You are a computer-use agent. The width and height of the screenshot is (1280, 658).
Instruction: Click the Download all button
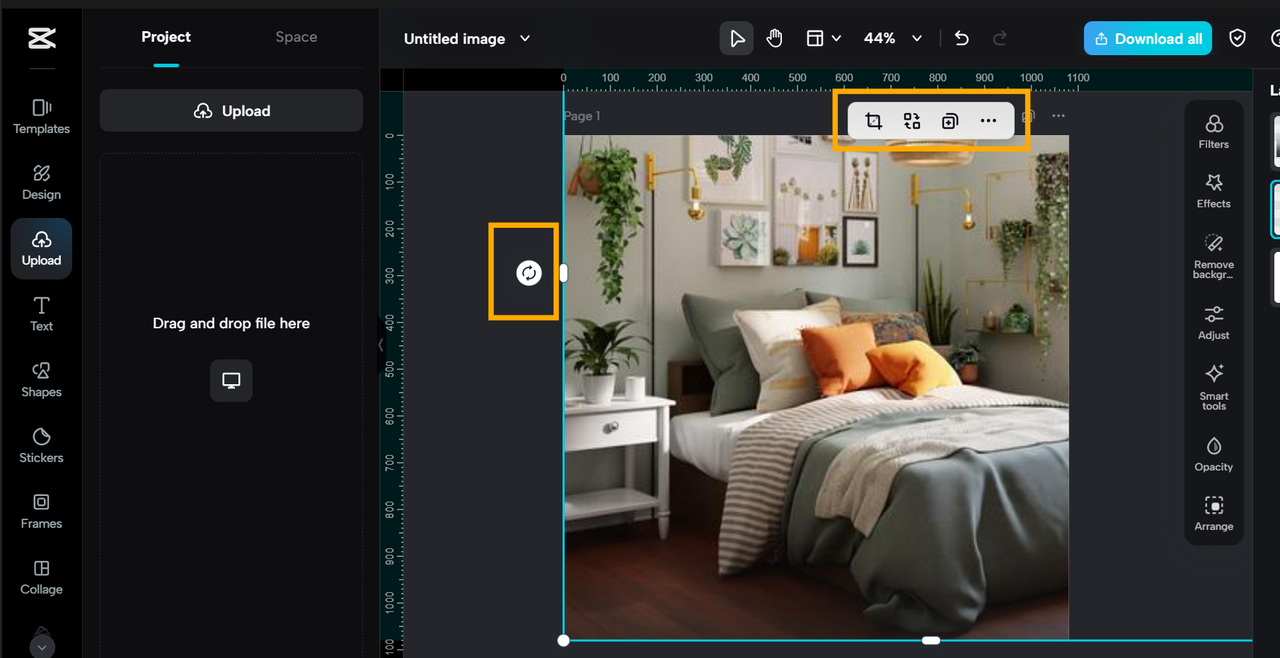[1147, 38]
